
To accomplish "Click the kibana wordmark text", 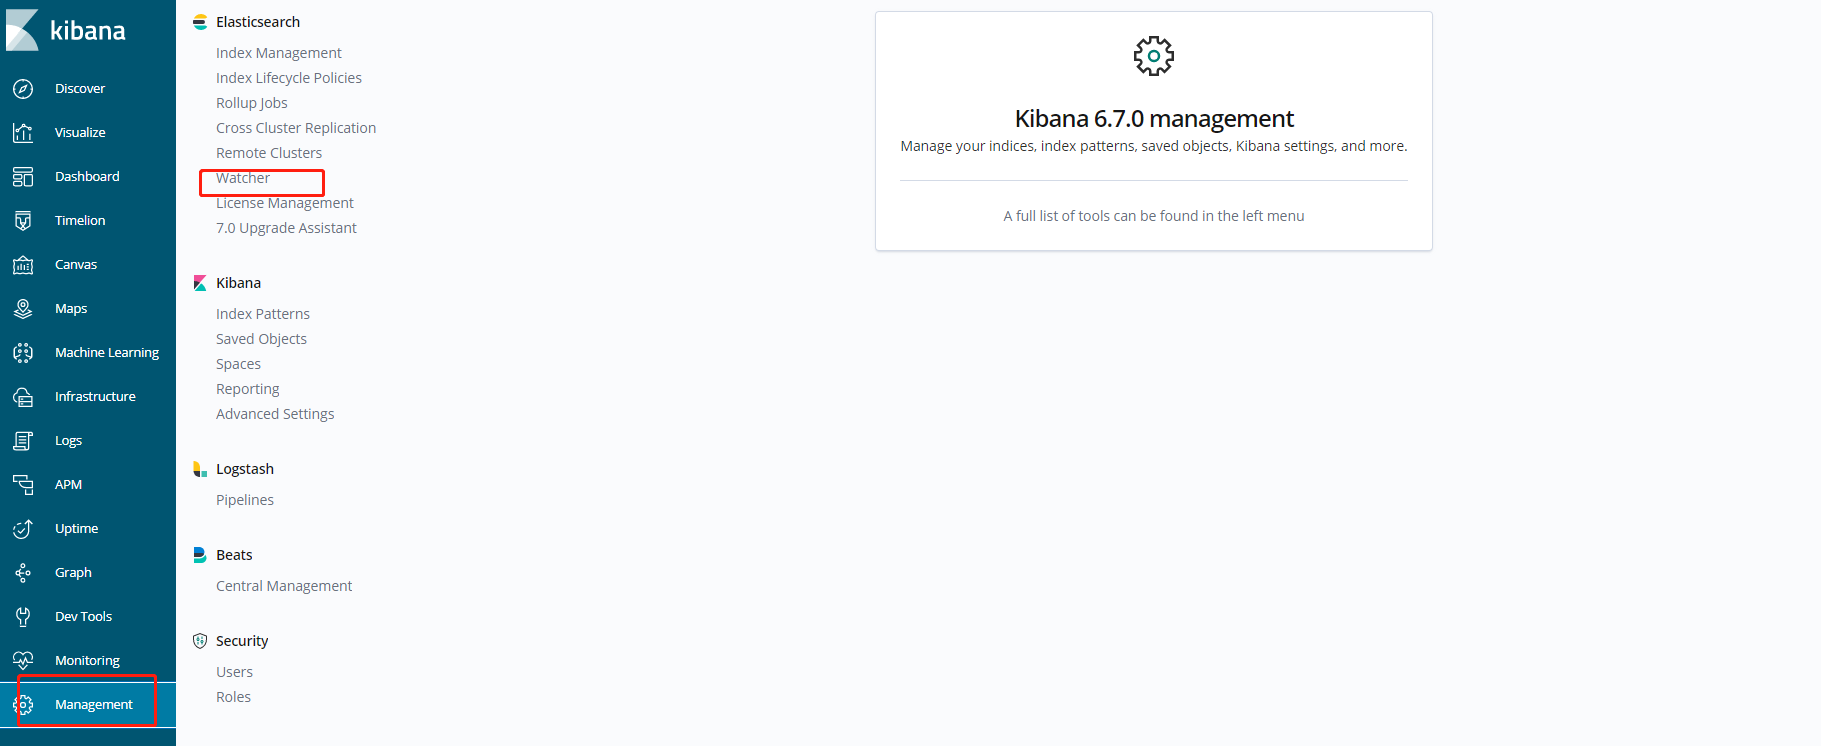I will coord(88,31).
